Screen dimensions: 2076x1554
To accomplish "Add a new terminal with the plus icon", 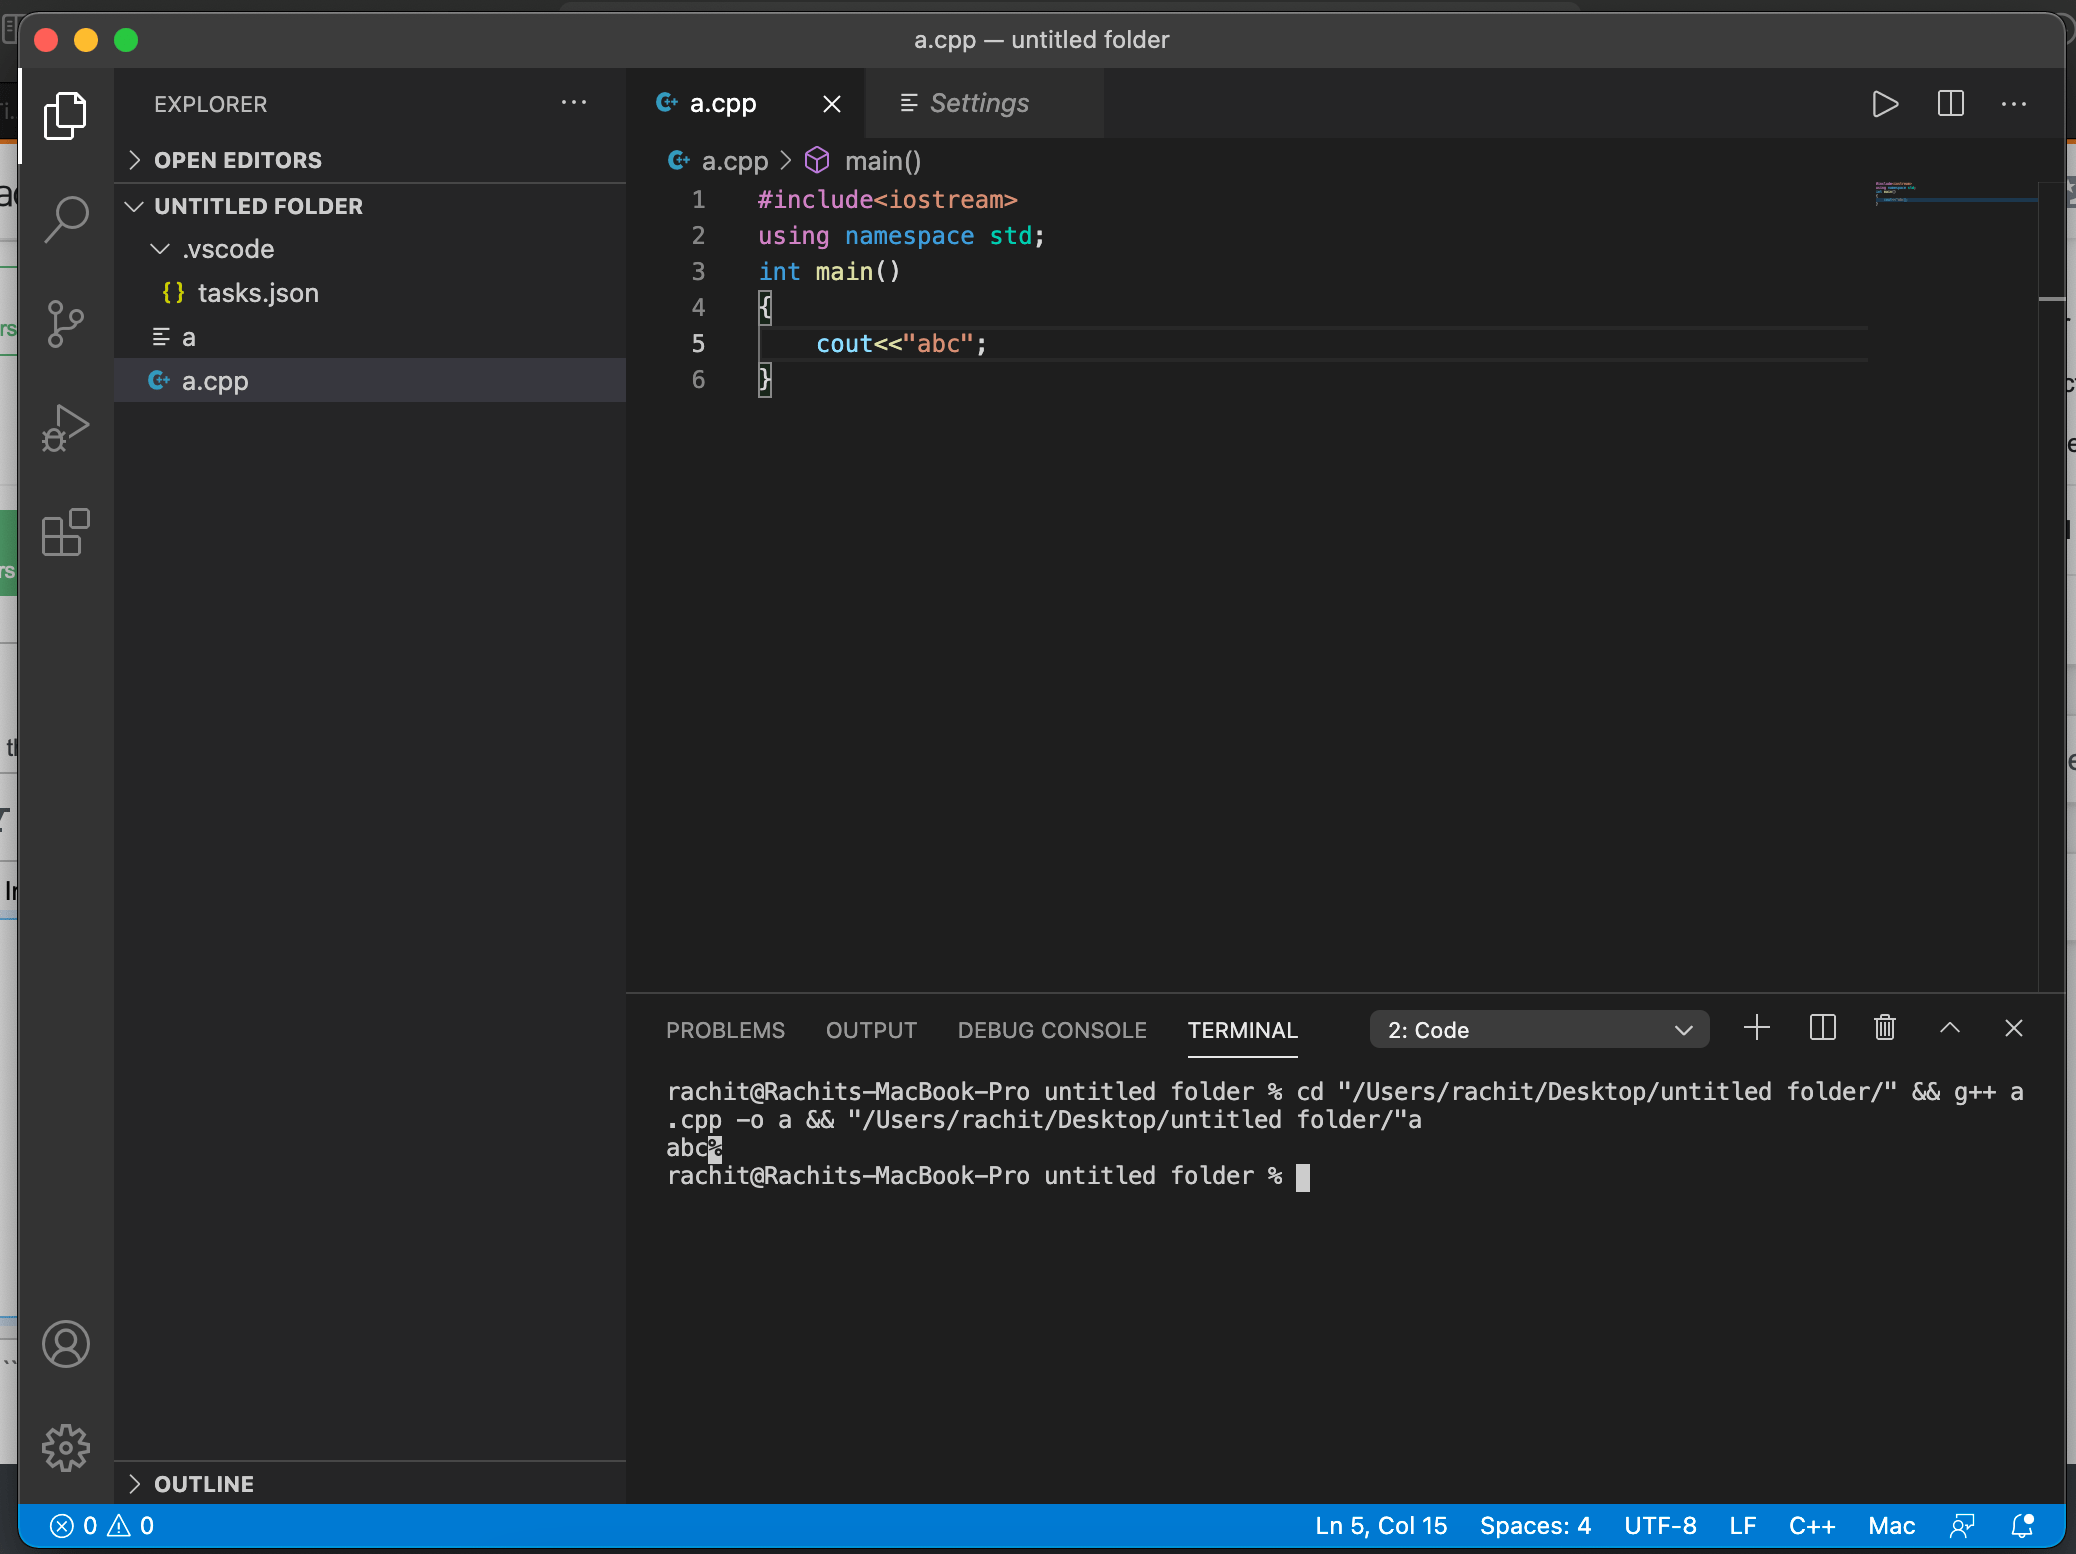I will click(1757, 1028).
